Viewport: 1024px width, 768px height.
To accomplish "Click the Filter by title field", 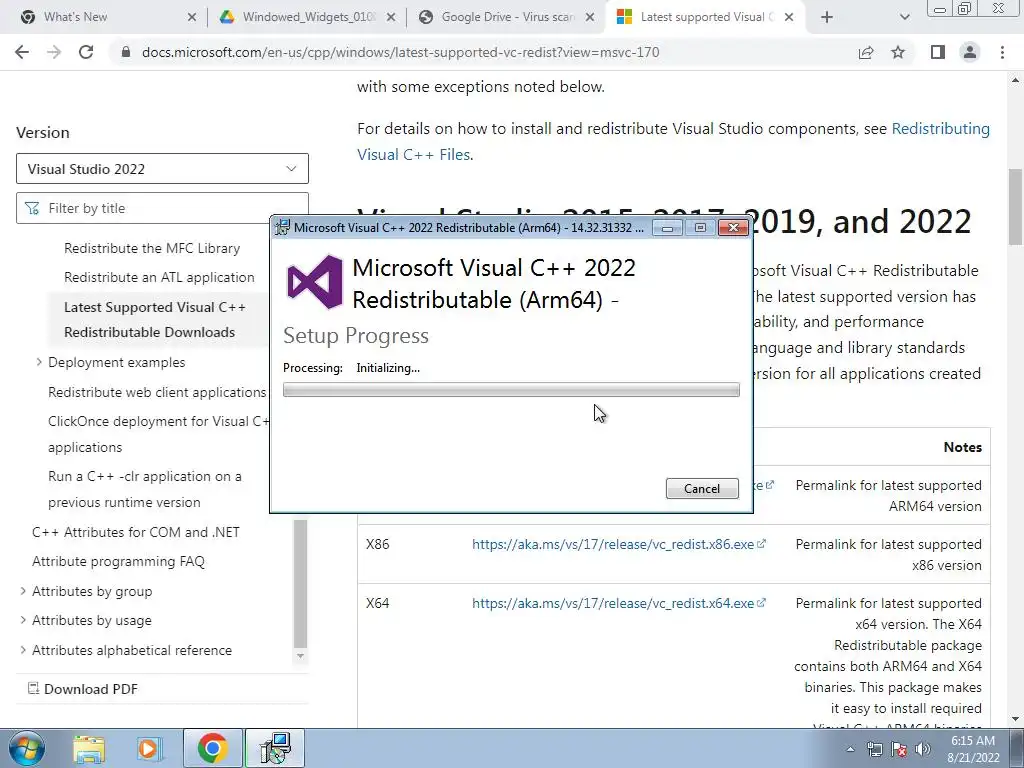I will pos(162,208).
